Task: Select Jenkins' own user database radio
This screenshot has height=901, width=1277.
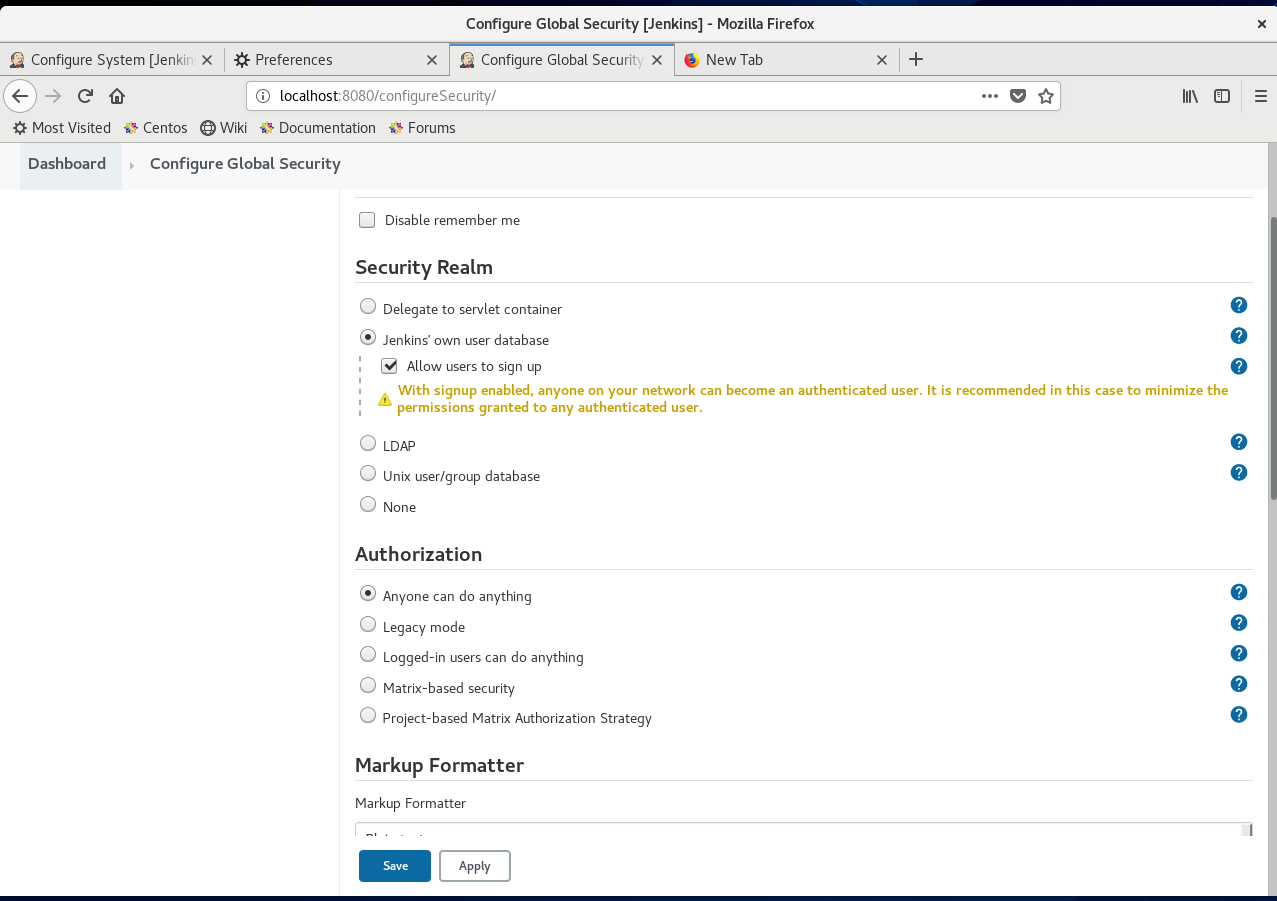Action: point(368,338)
